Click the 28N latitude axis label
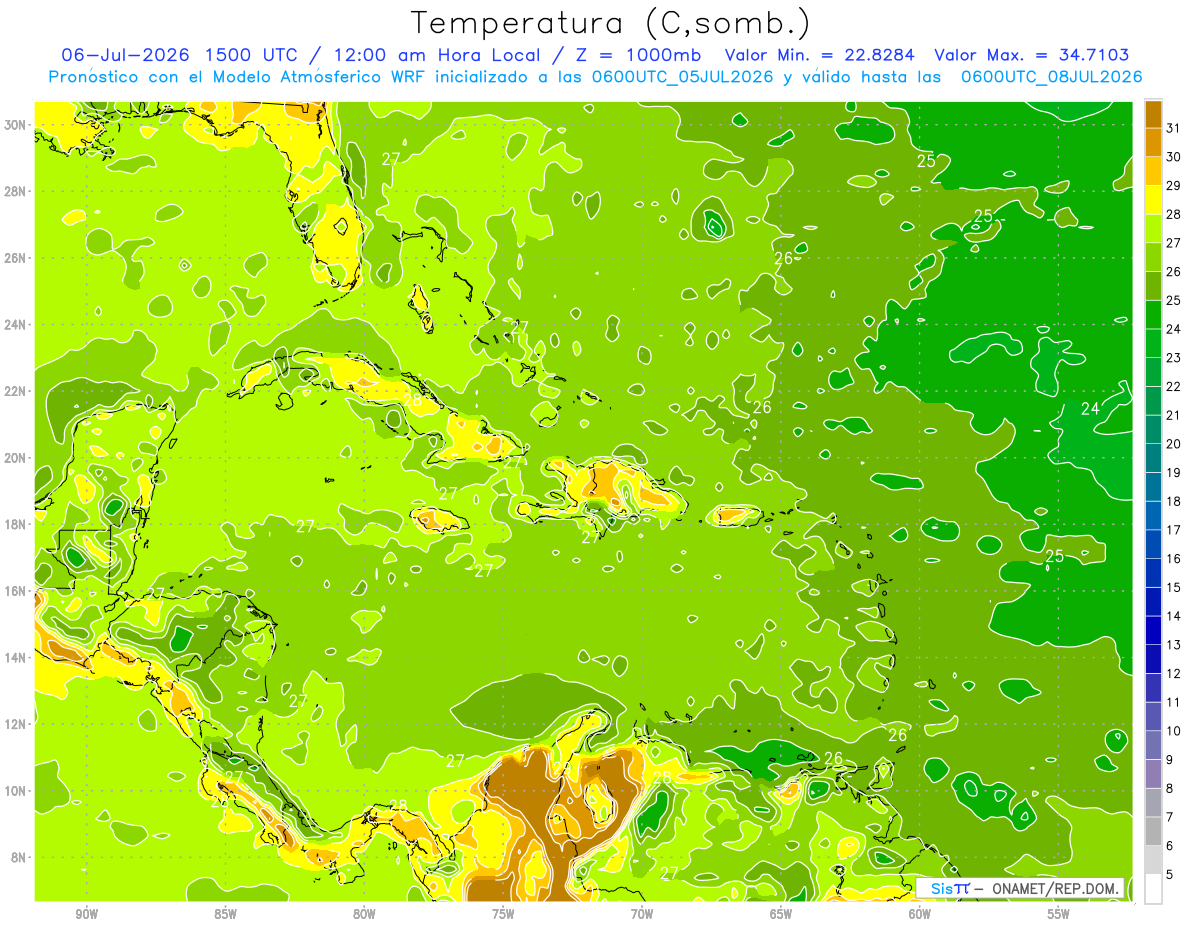Image resolution: width=1200 pixels, height=927 pixels. (x=16, y=191)
